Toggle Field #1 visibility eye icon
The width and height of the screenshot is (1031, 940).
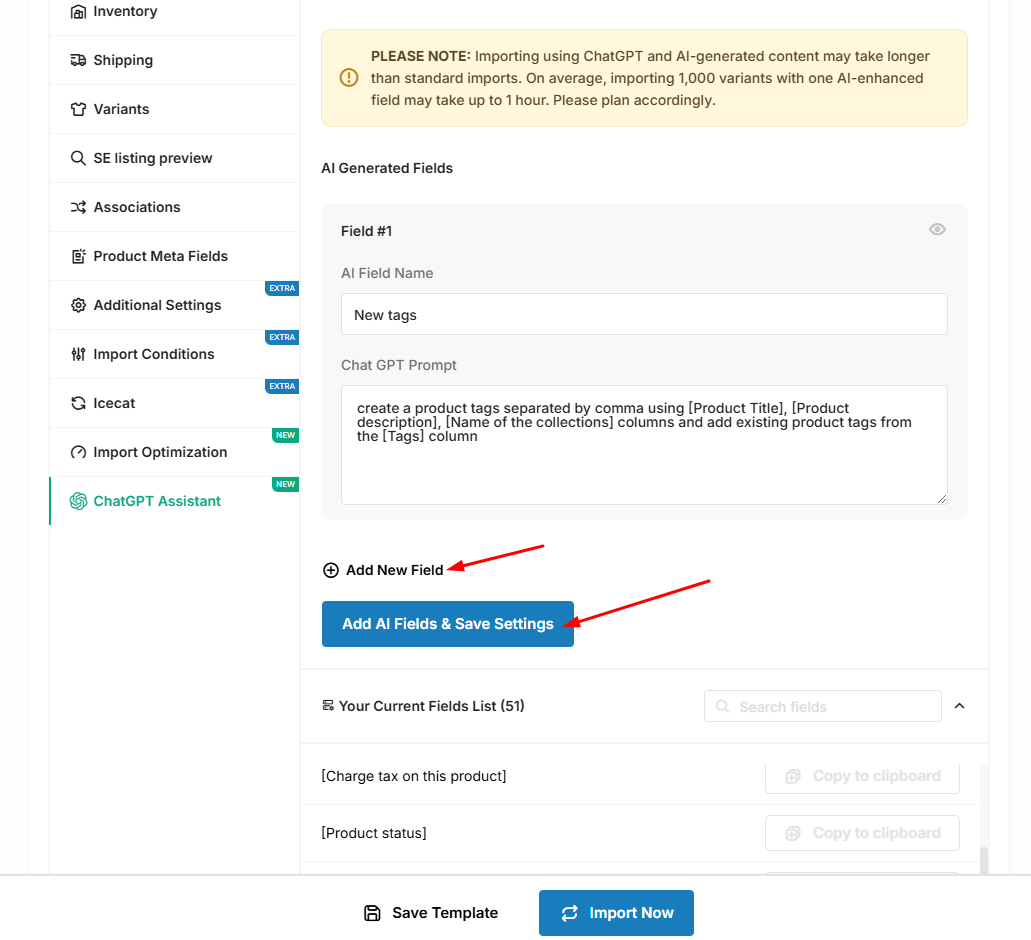tap(937, 229)
